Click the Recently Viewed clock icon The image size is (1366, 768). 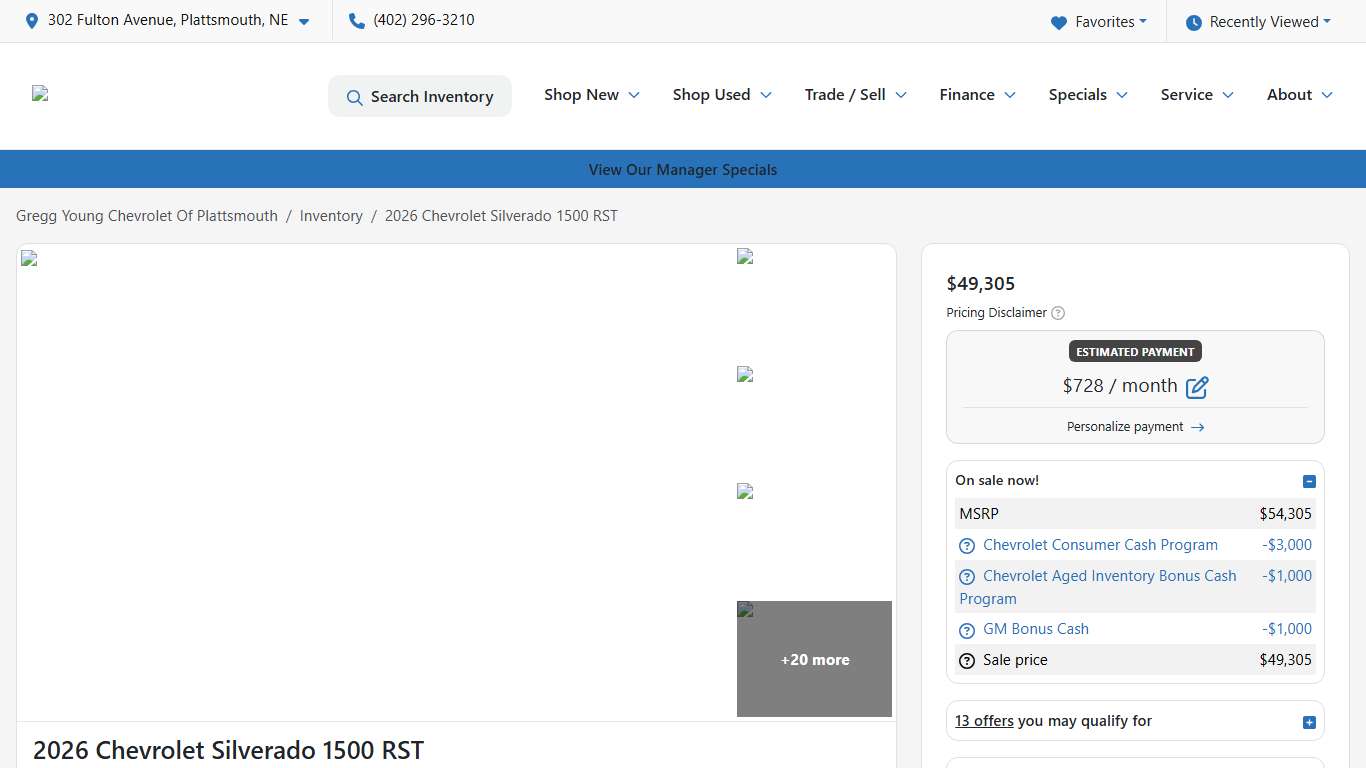tap(1193, 22)
